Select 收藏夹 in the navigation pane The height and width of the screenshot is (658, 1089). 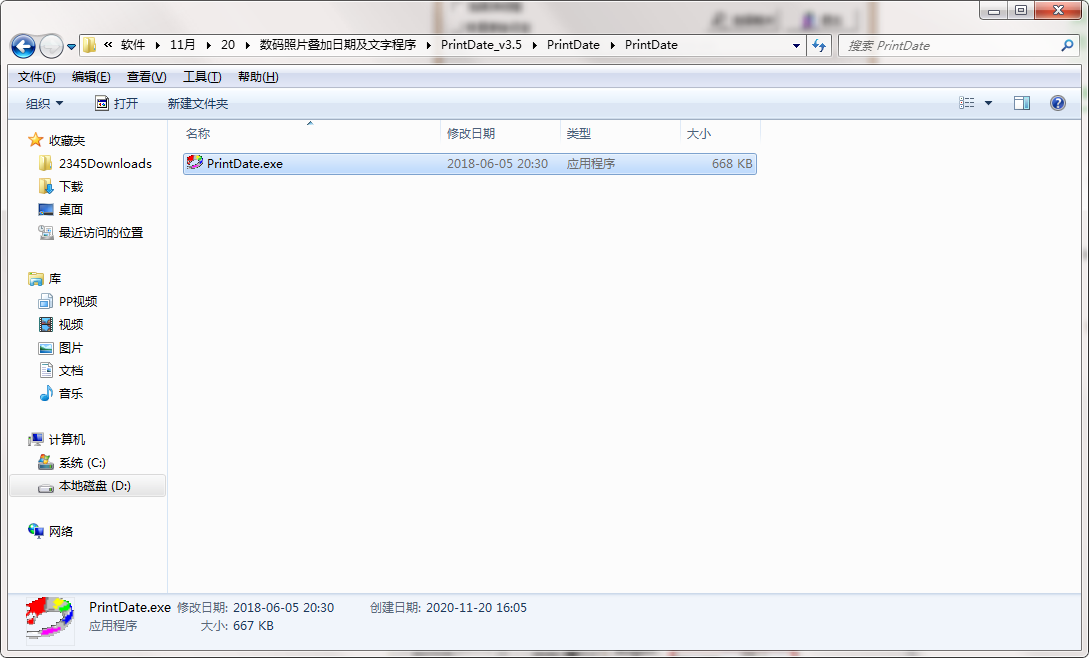point(67,140)
